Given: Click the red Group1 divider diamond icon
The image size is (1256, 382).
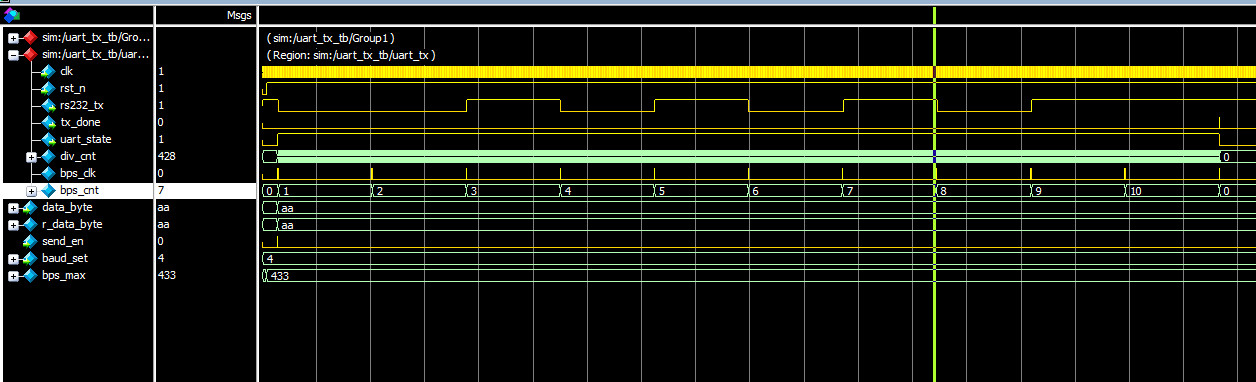Looking at the screenshot, I should pos(30,37).
